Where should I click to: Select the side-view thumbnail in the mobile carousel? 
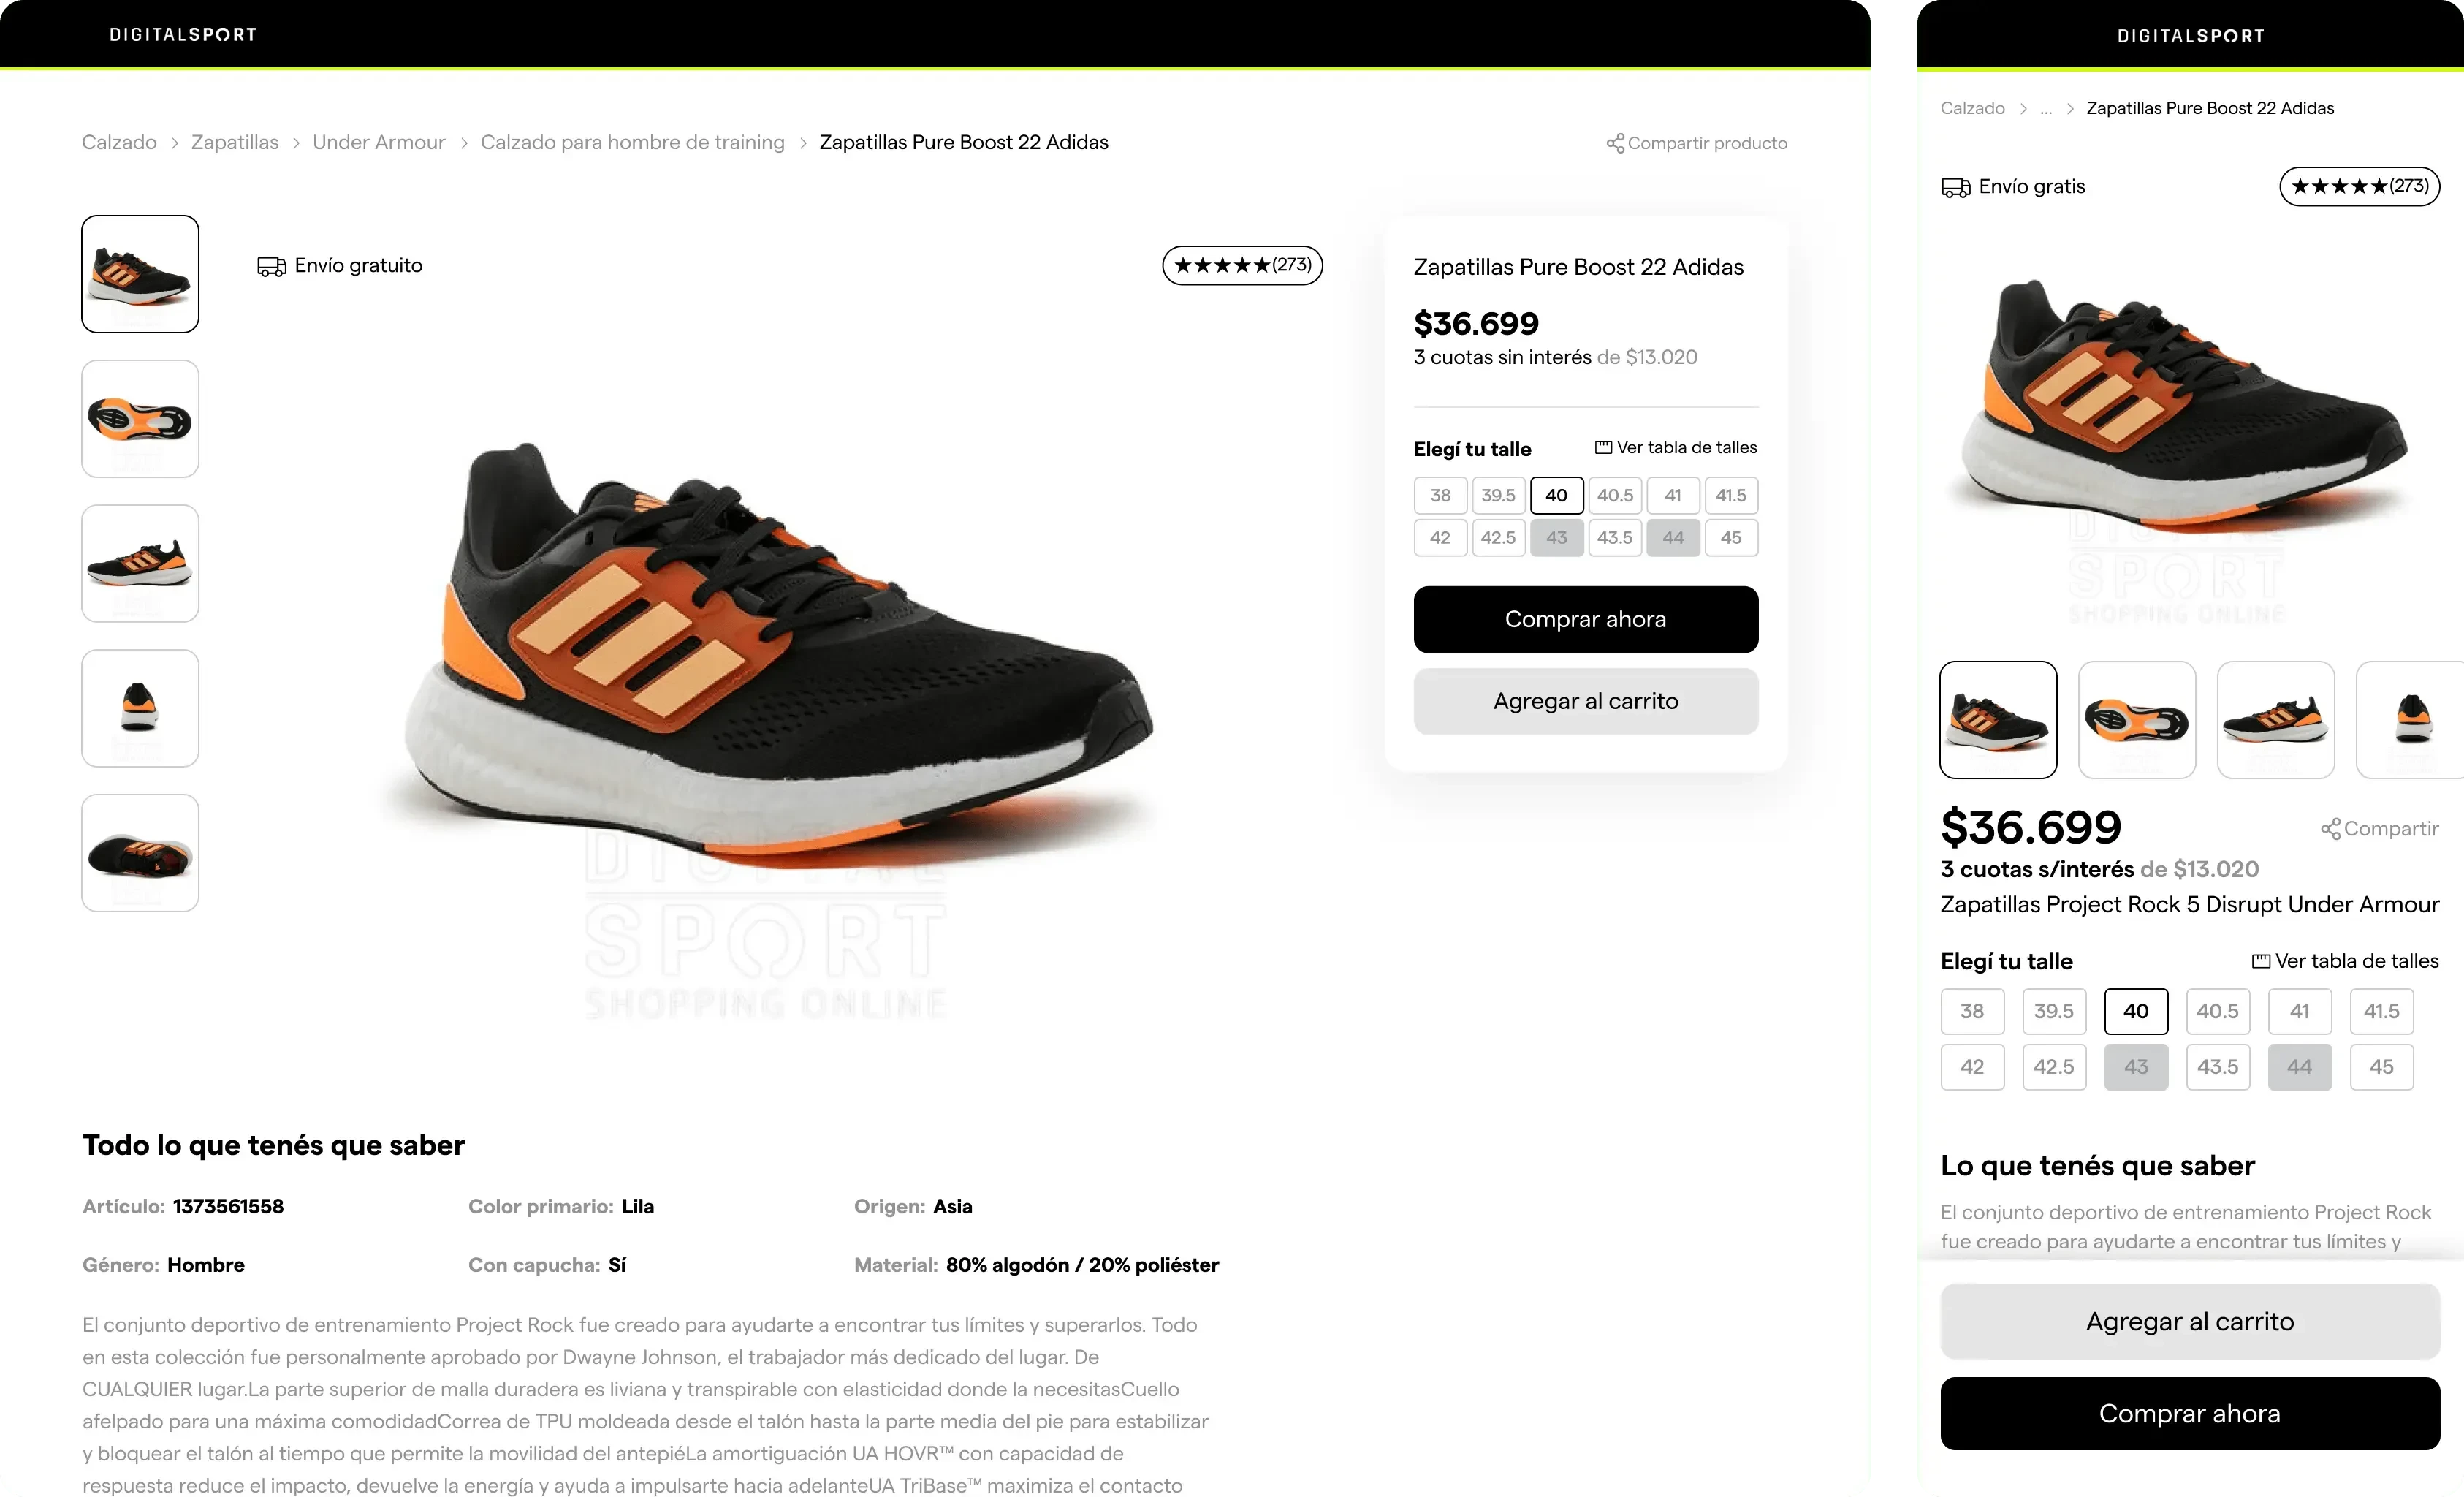coord(2275,720)
